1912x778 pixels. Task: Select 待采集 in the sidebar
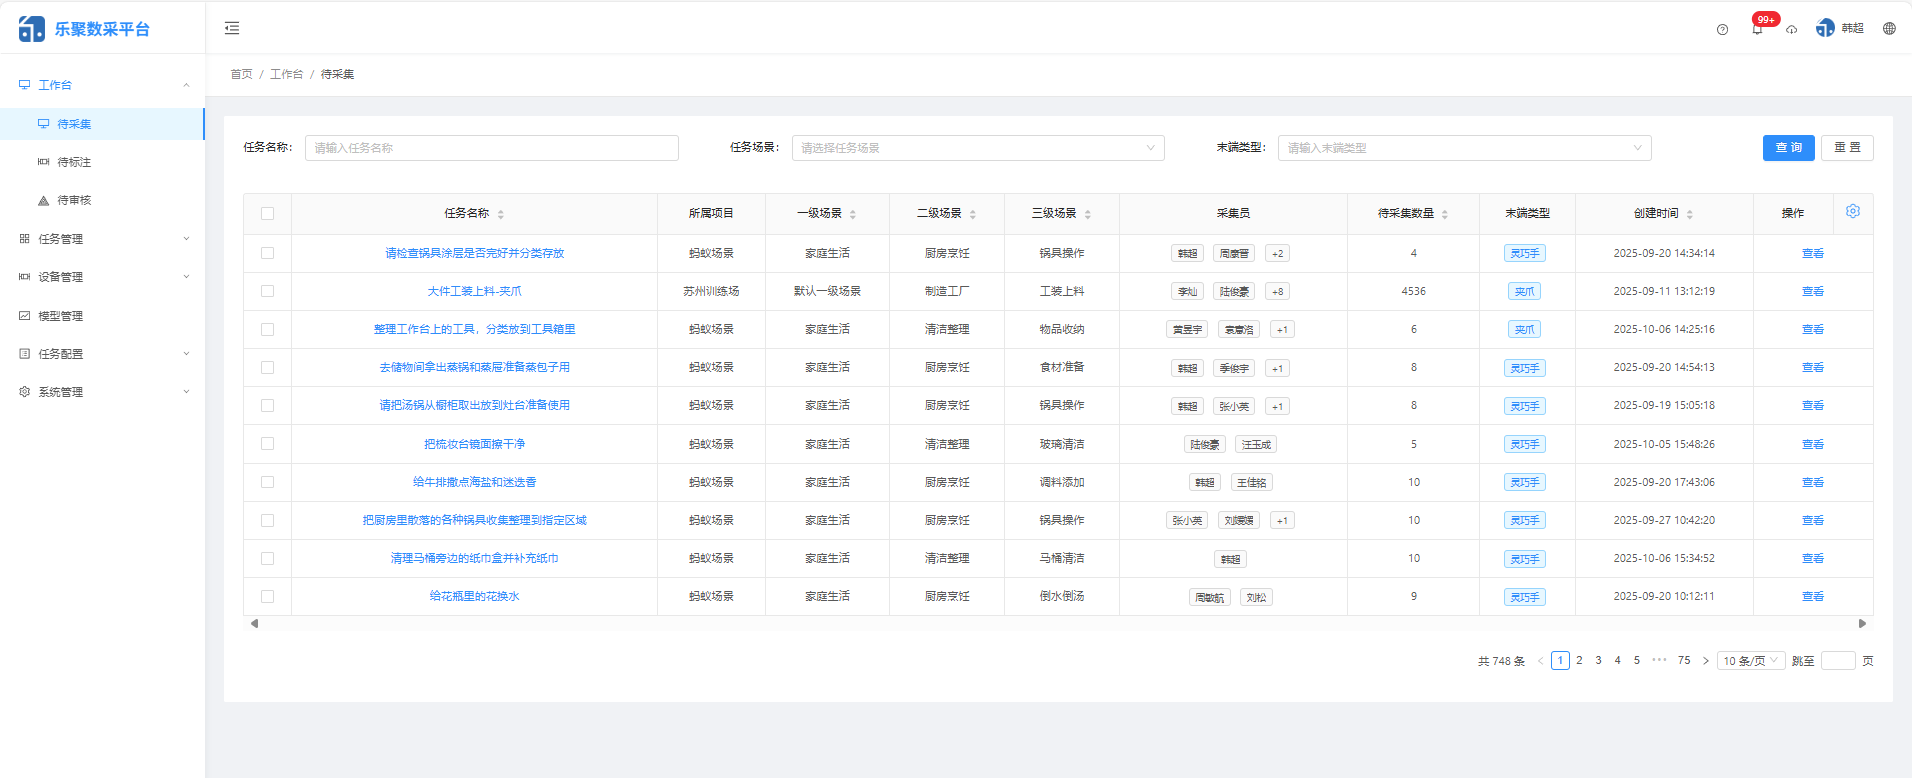coord(102,124)
